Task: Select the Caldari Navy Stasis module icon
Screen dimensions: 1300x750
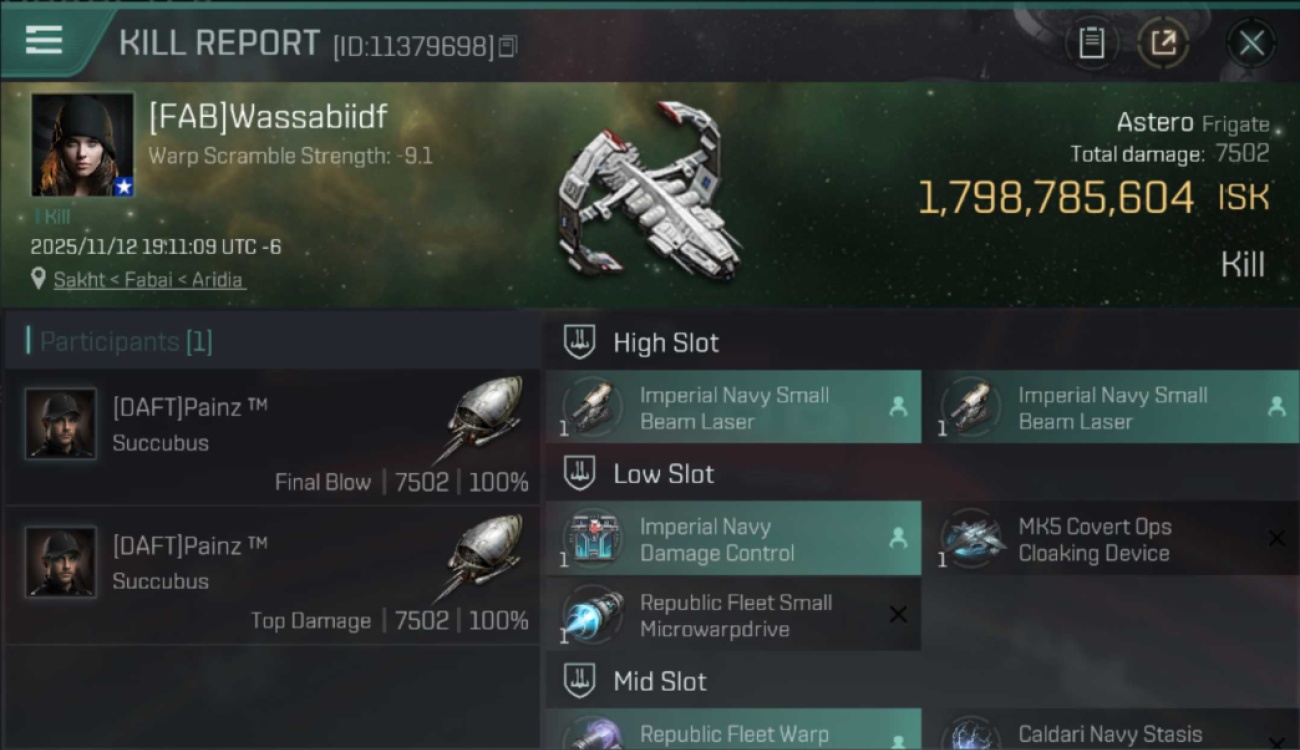Action: click(x=972, y=735)
